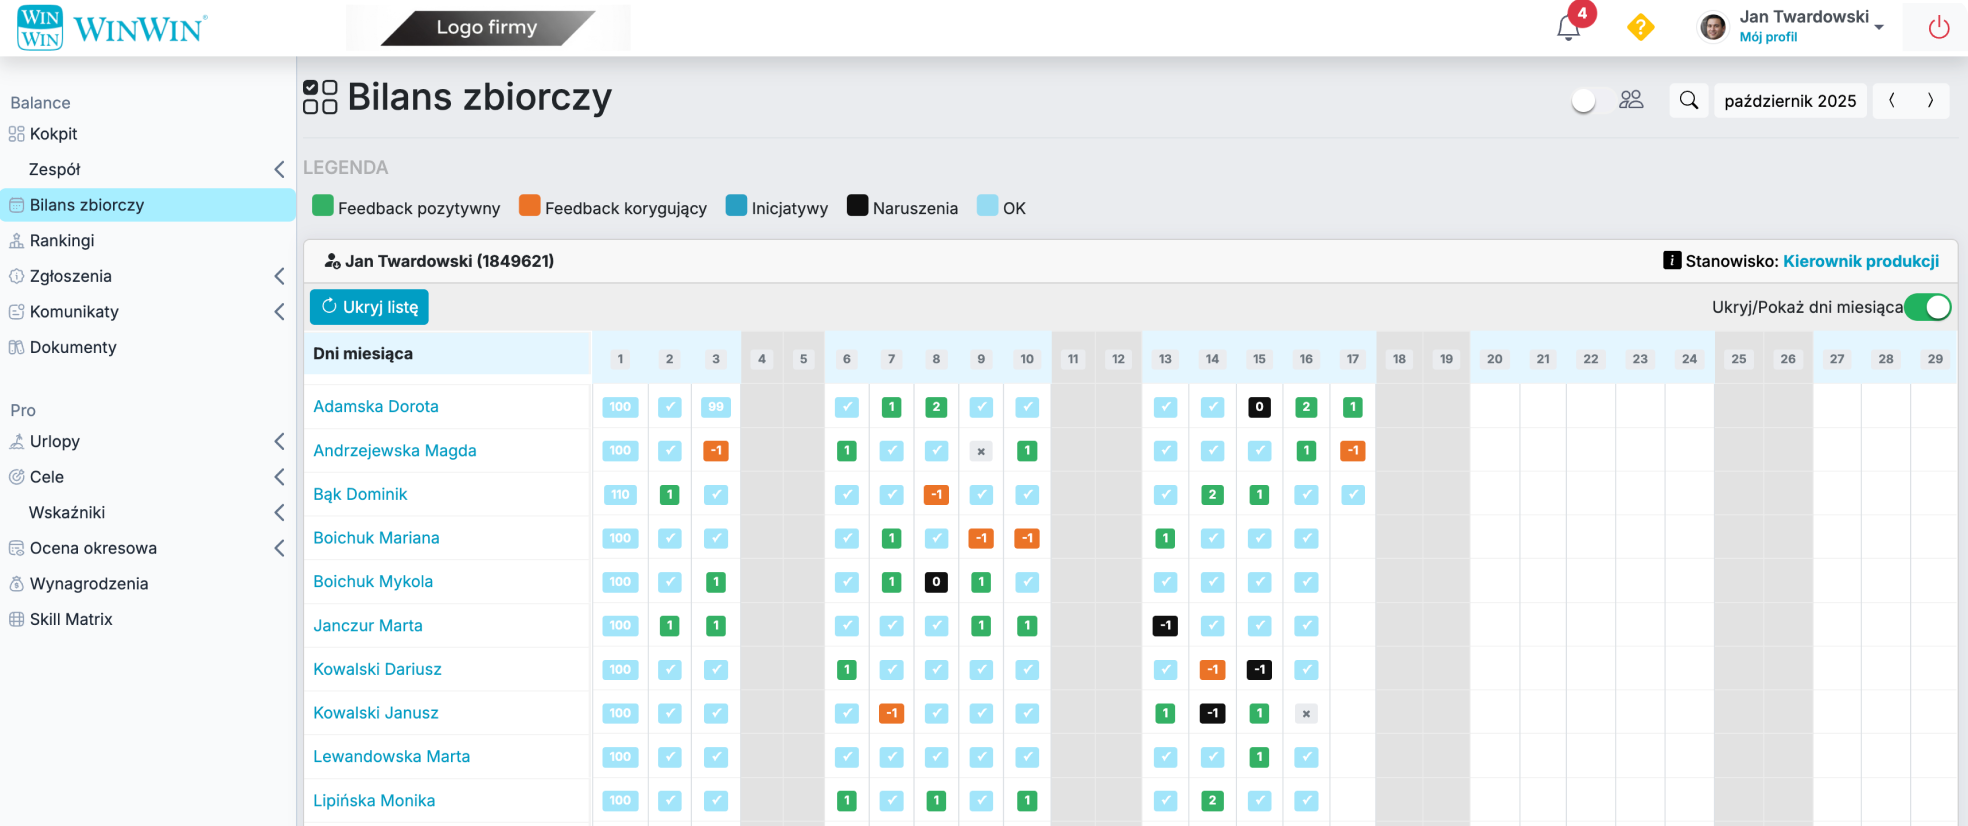Go to next month arrow
Screen dimensions: 1968x826
(x=1930, y=100)
